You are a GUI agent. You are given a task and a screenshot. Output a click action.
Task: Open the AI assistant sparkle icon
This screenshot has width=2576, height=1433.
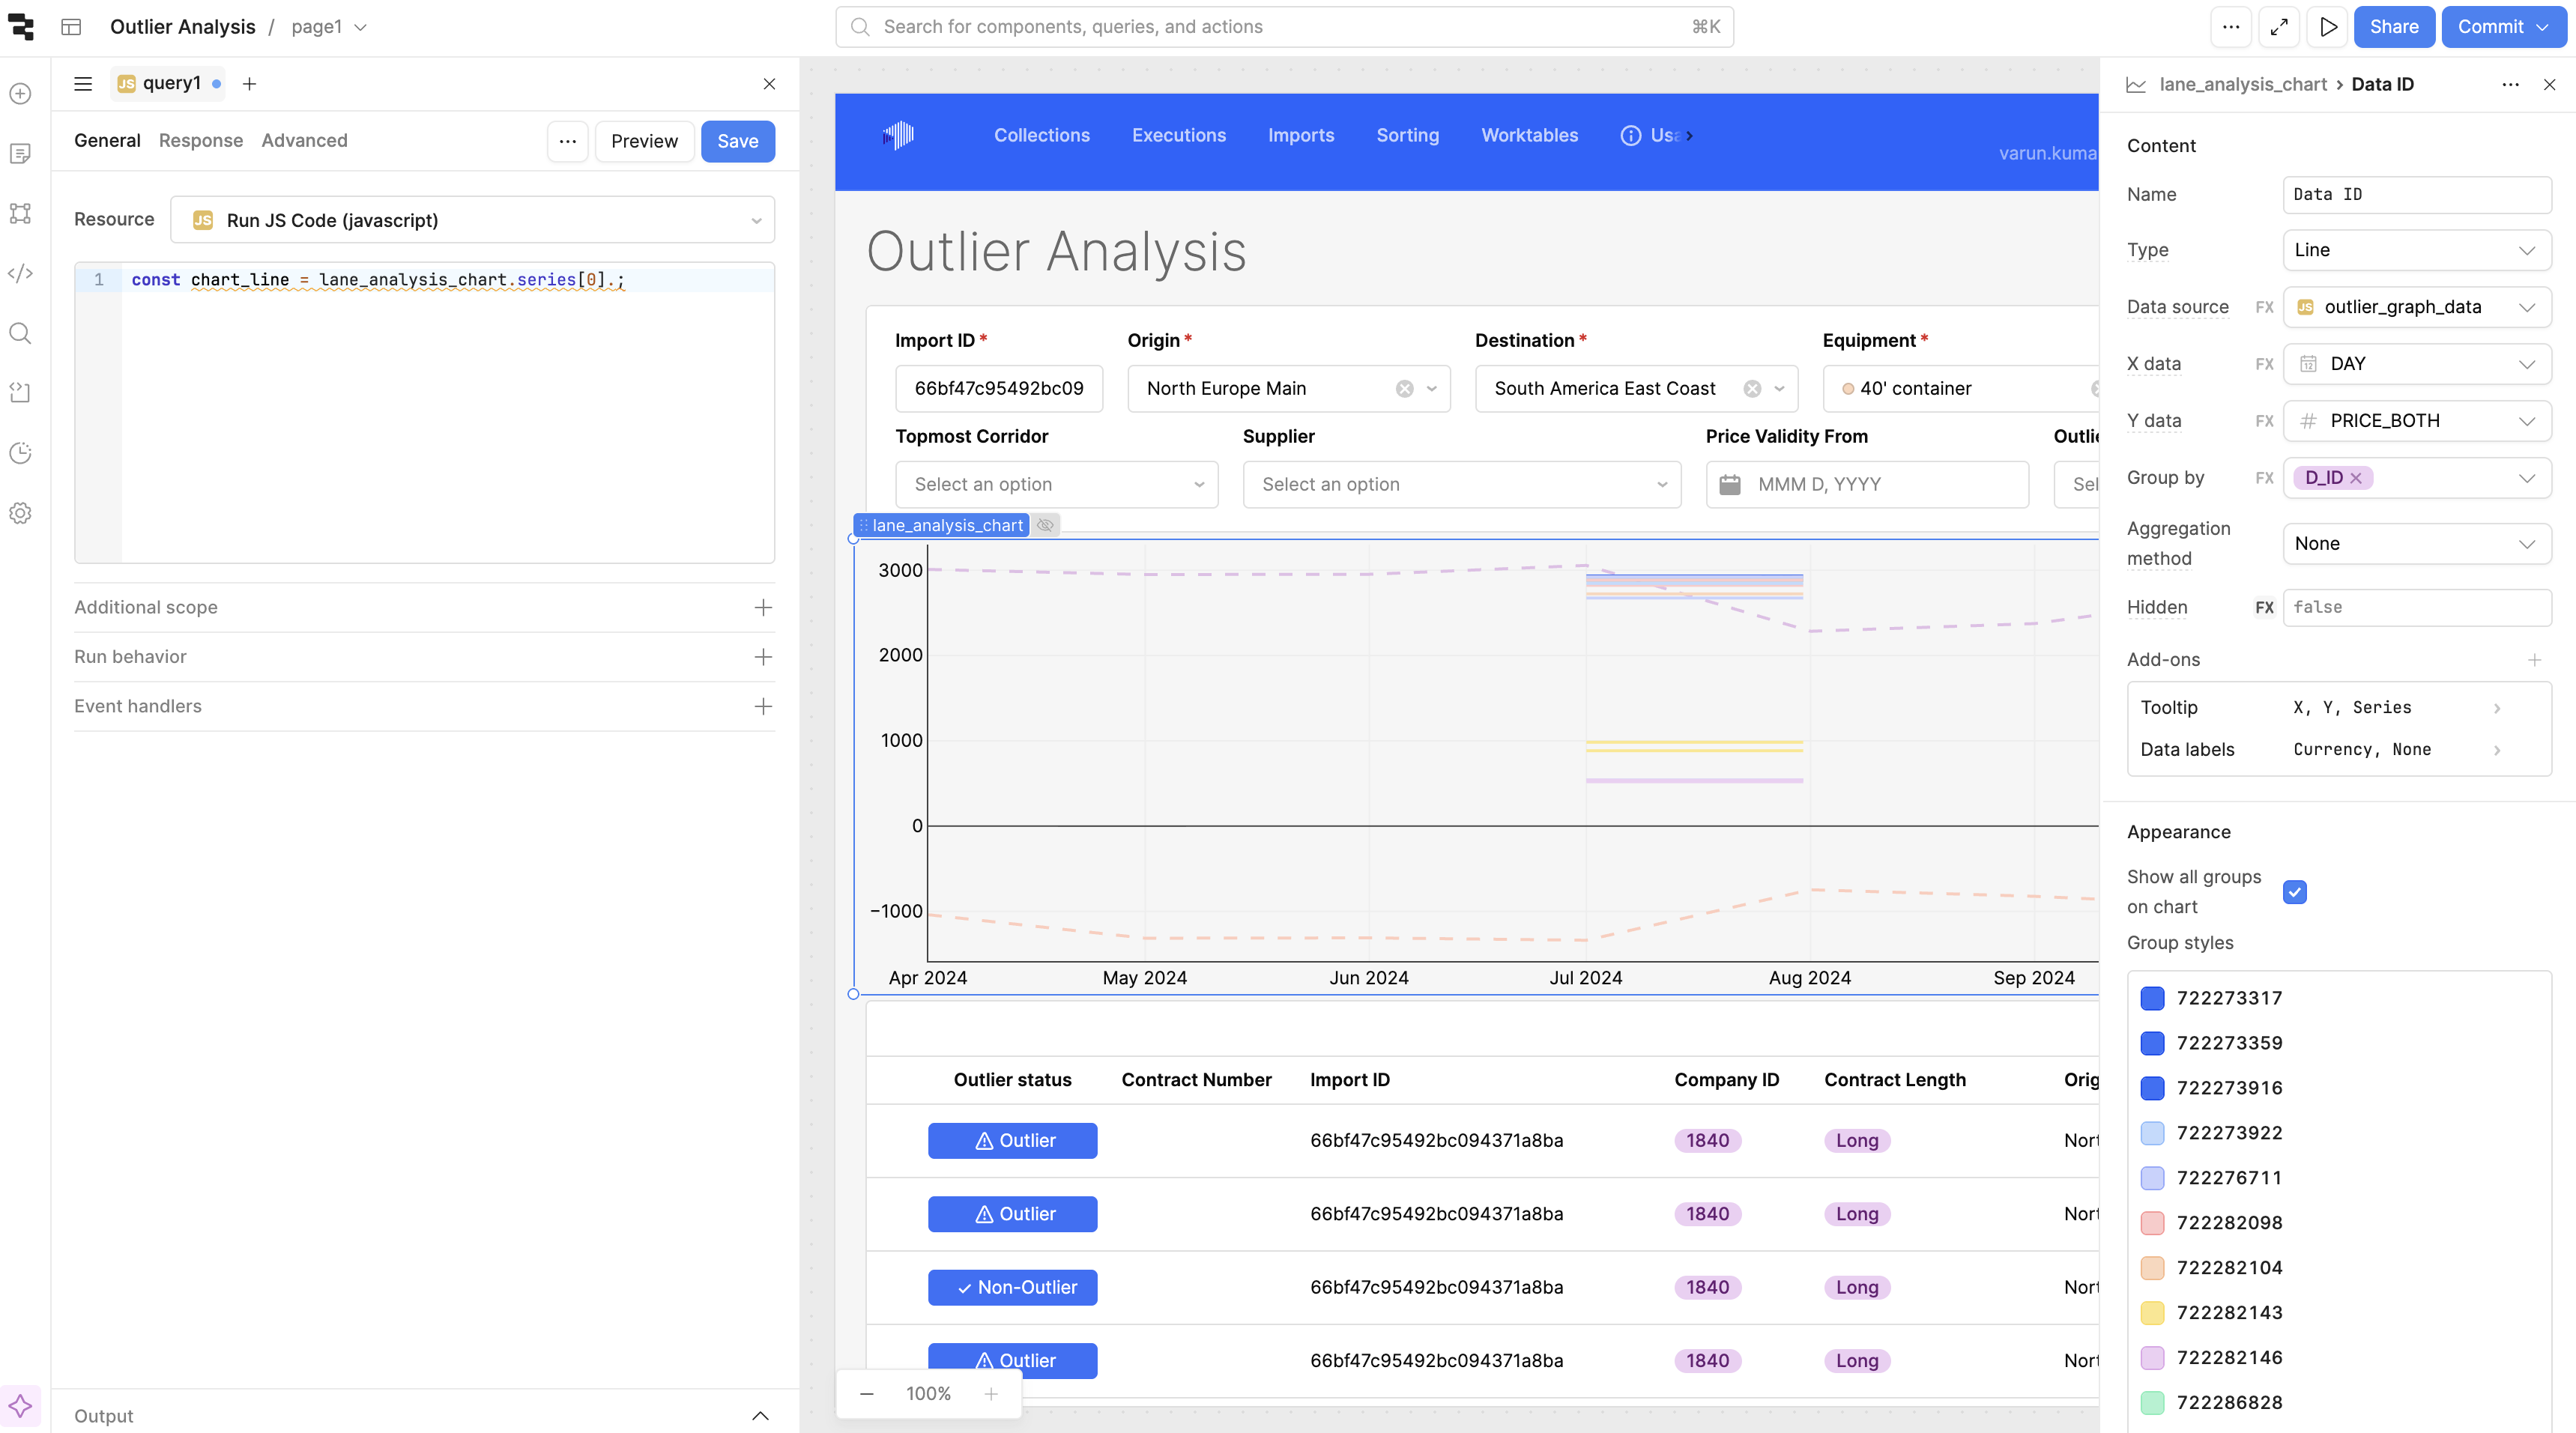point(20,1406)
